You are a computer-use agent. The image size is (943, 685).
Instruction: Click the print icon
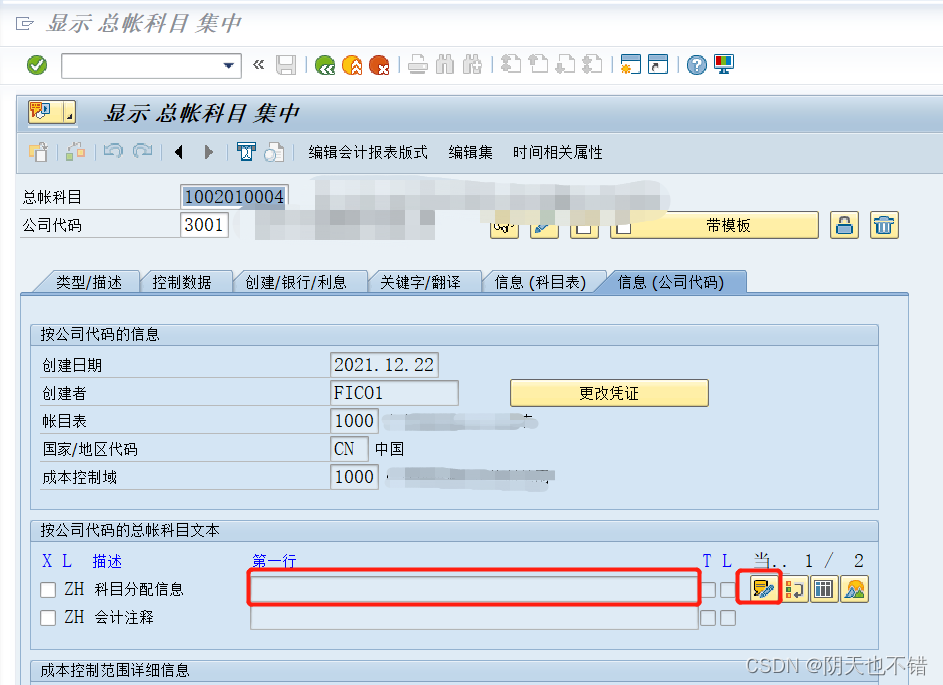pyautogui.click(x=417, y=65)
